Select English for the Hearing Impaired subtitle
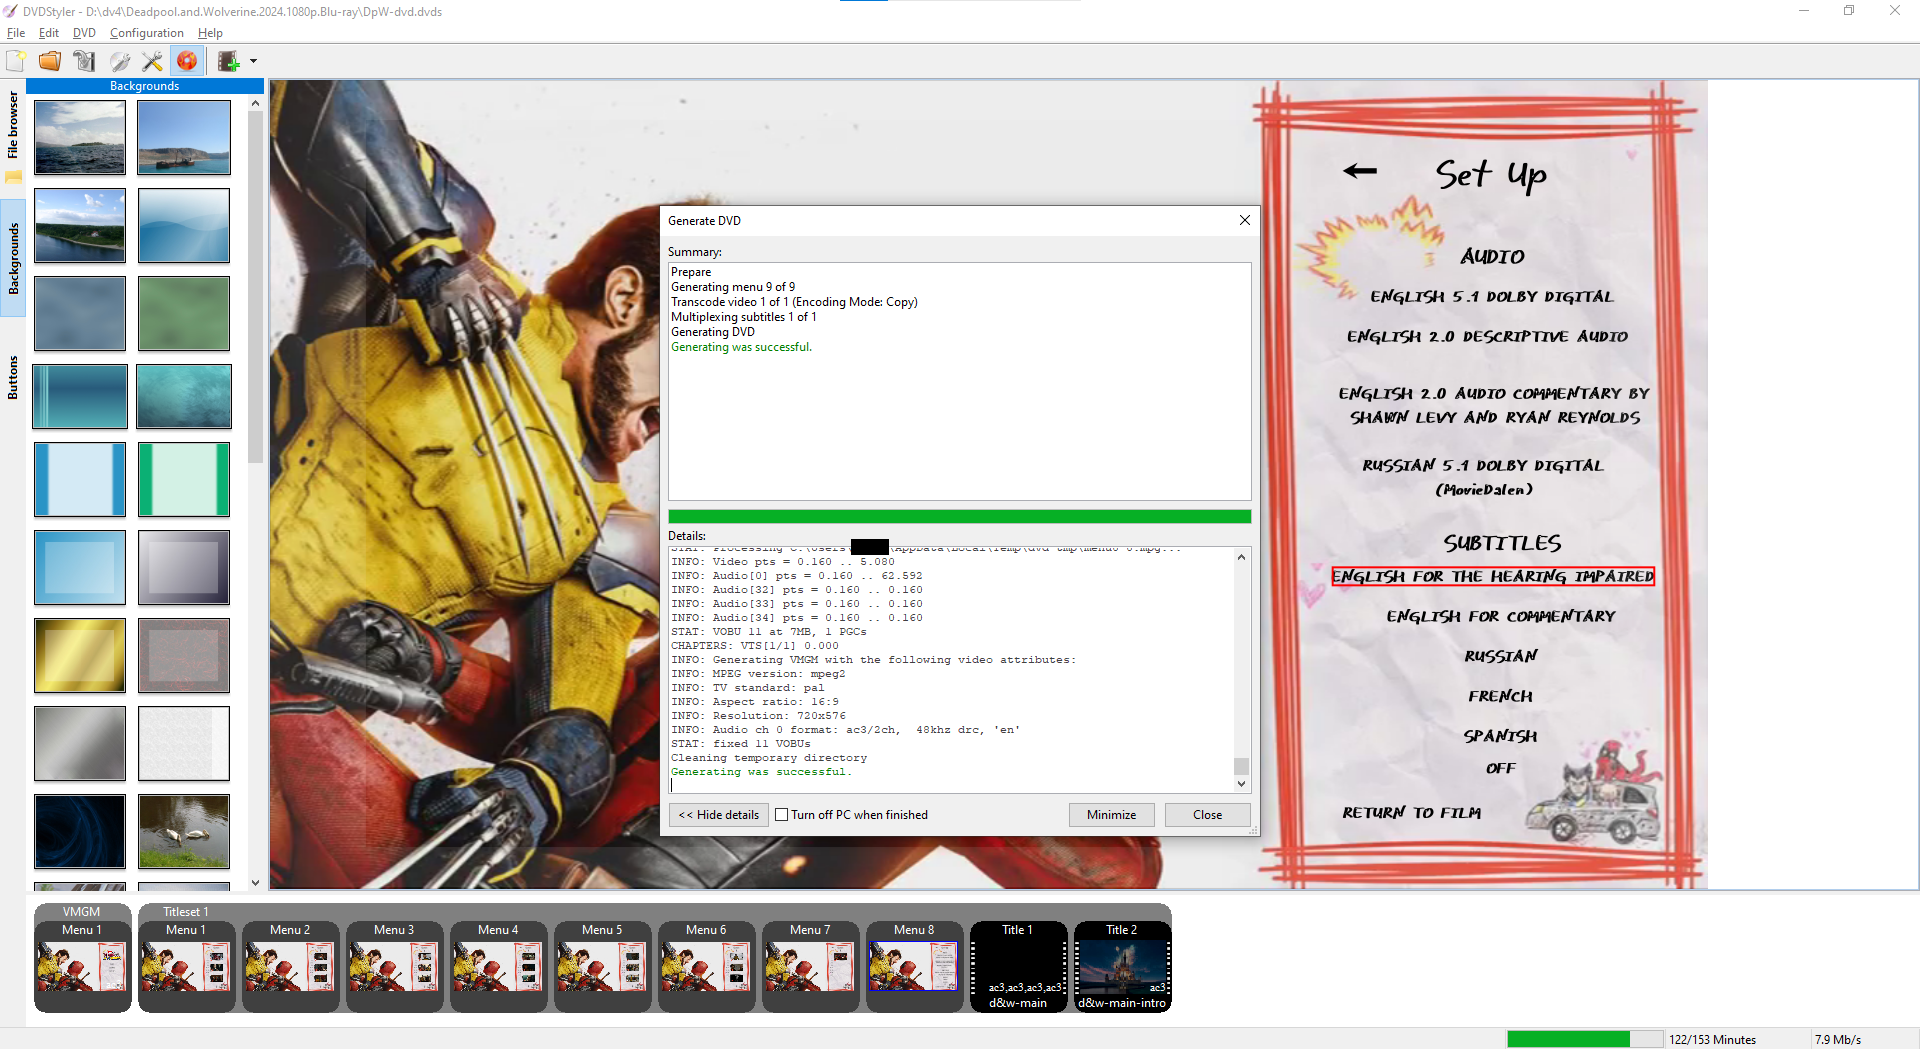The height and width of the screenshot is (1049, 1920). pos(1493,576)
